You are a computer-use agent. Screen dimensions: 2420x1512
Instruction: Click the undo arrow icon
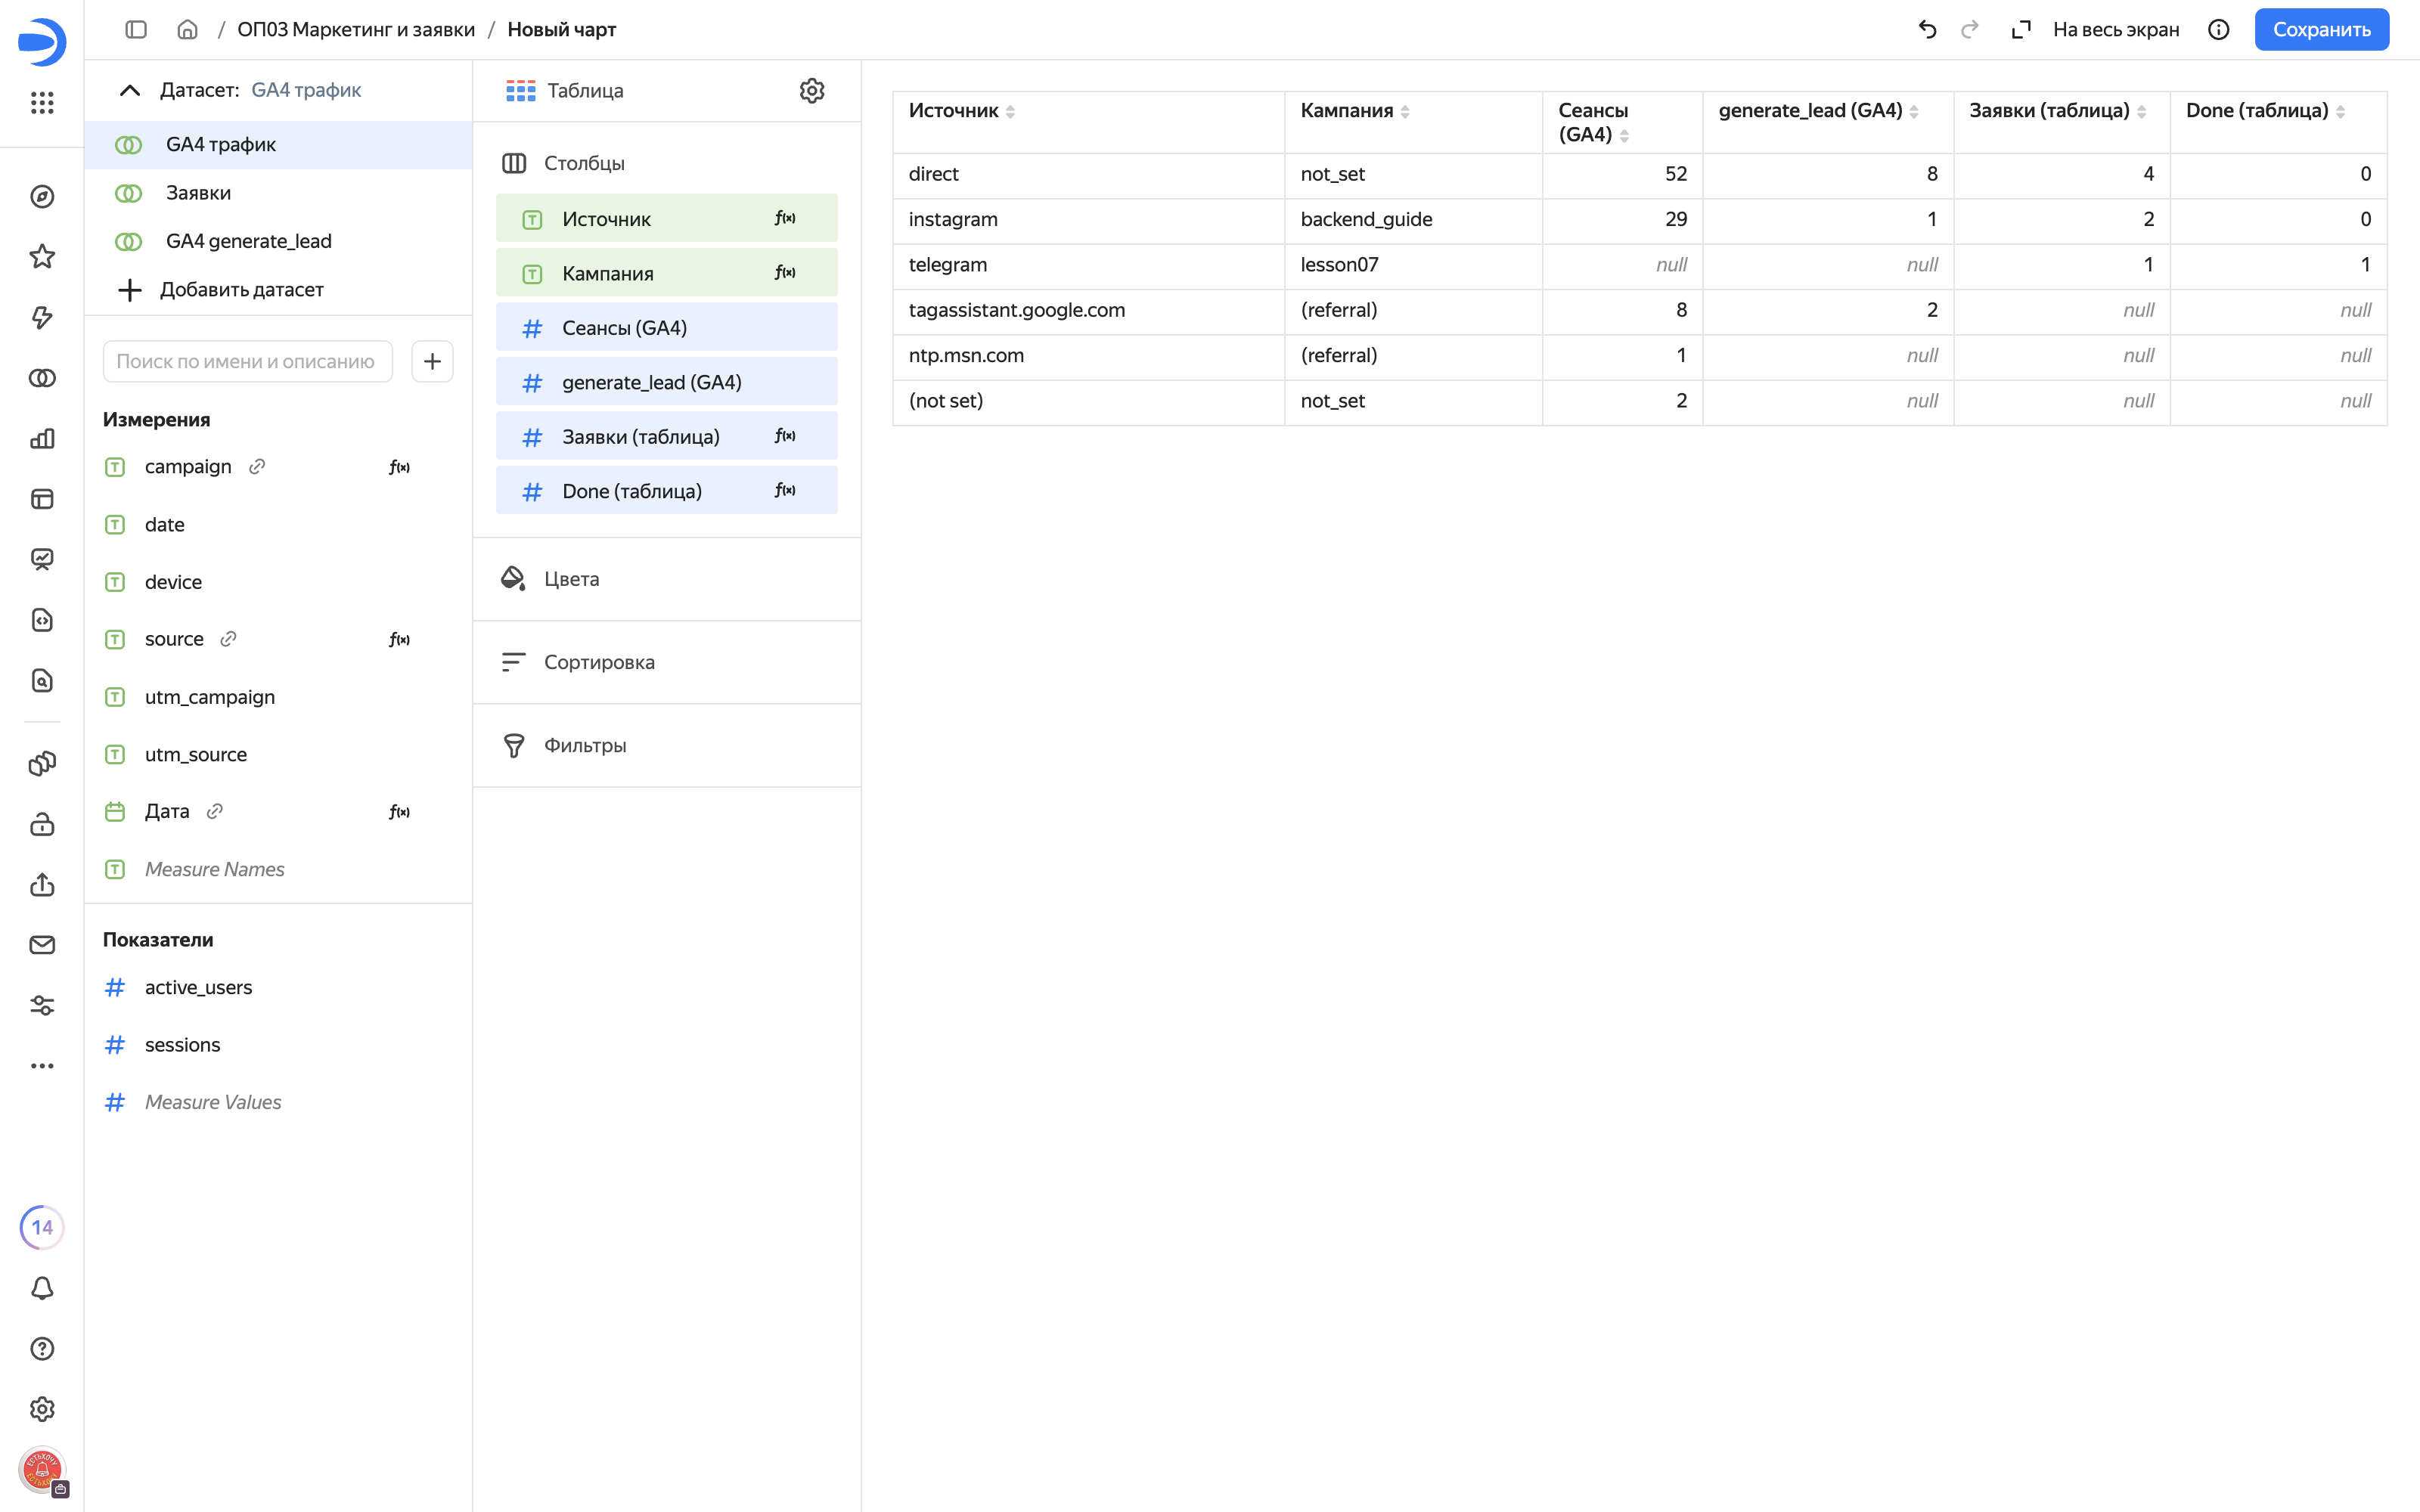1927,30
